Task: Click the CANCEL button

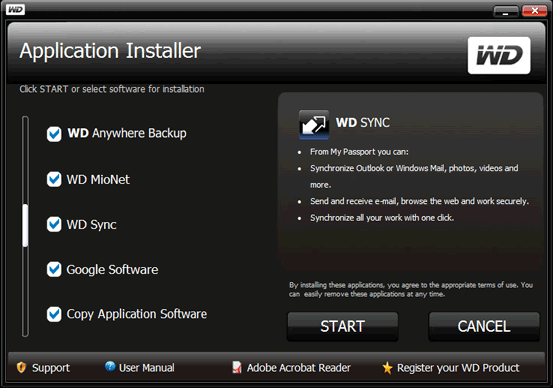Action: click(484, 326)
